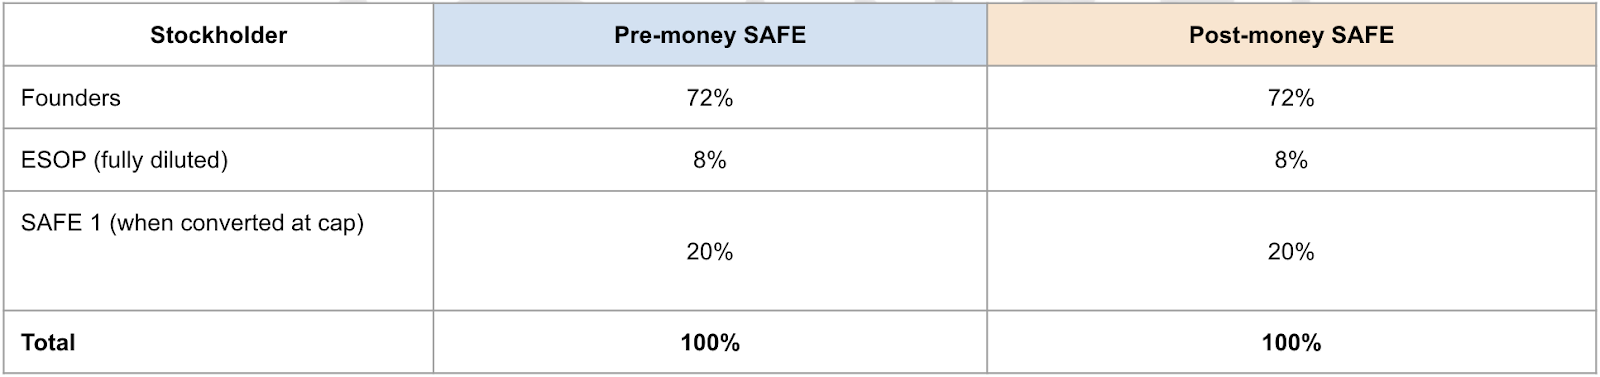
Task: Click the SAFE 1 (when converted at cap) label
Action: [x=192, y=223]
